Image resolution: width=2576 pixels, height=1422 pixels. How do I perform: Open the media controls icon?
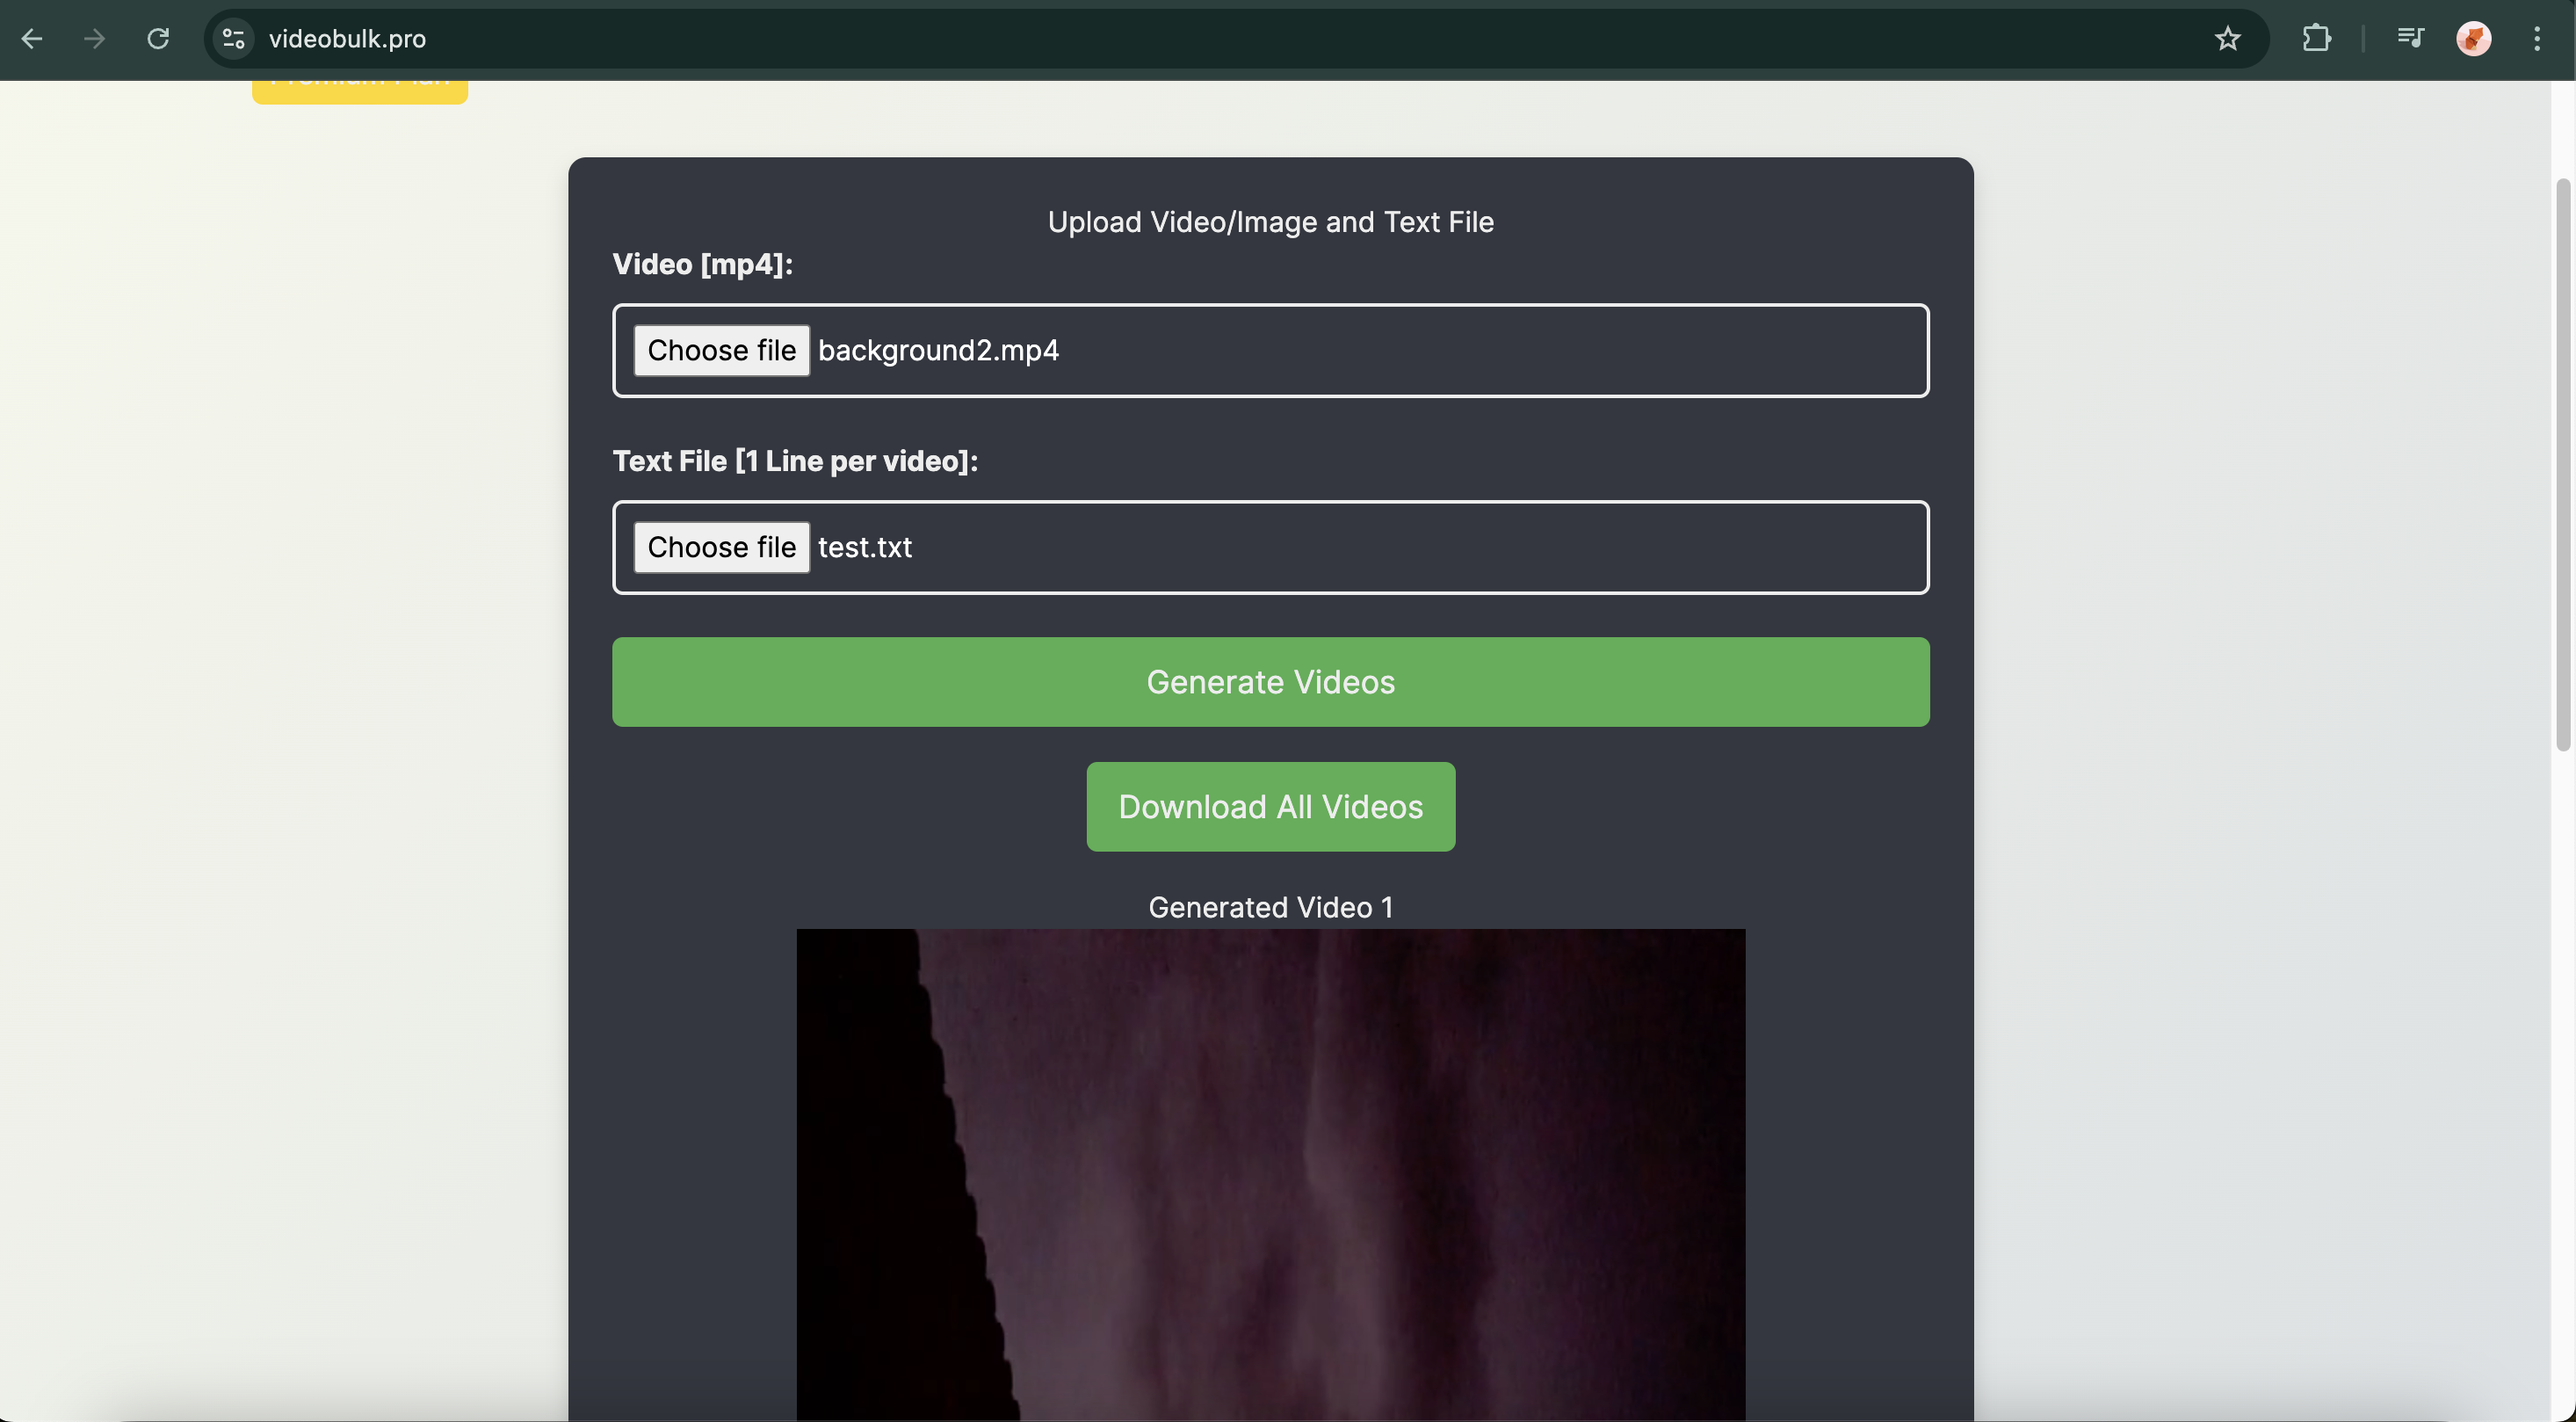pyautogui.click(x=2410, y=39)
